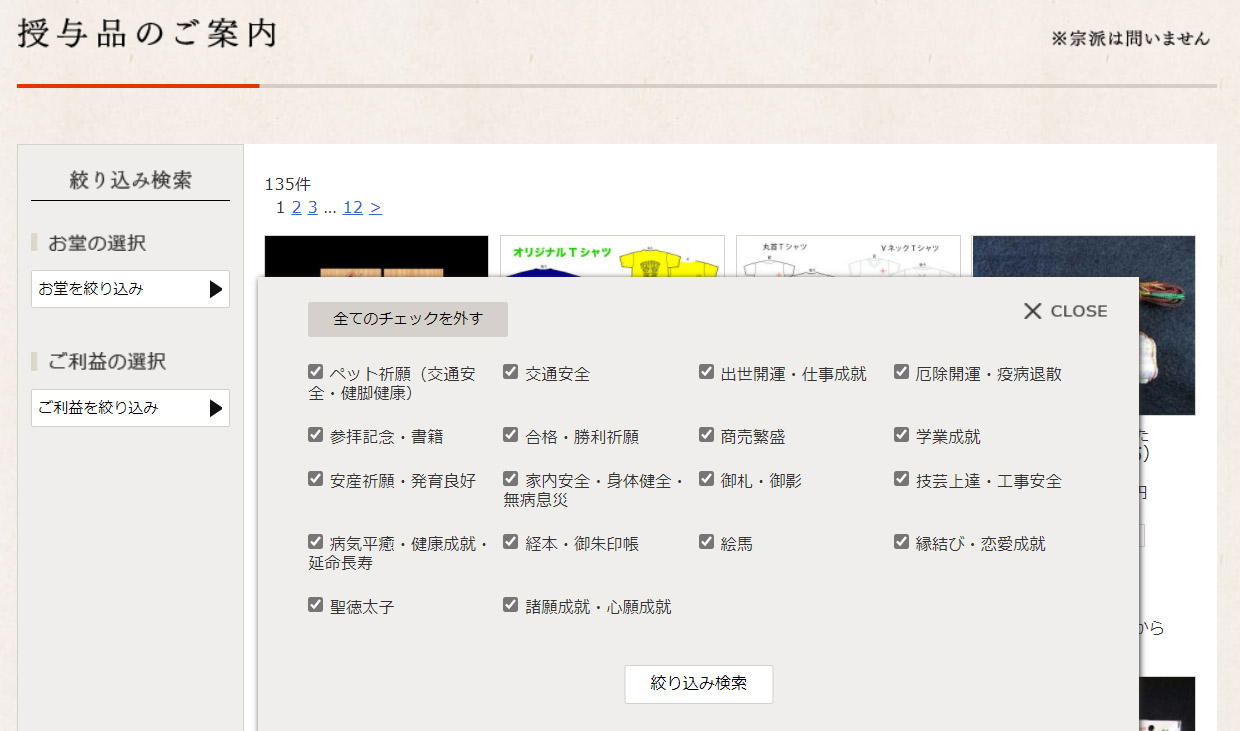Viewport: 1240px width, 731px height.
Task: Jump to page 12 of results
Action: [x=352, y=208]
